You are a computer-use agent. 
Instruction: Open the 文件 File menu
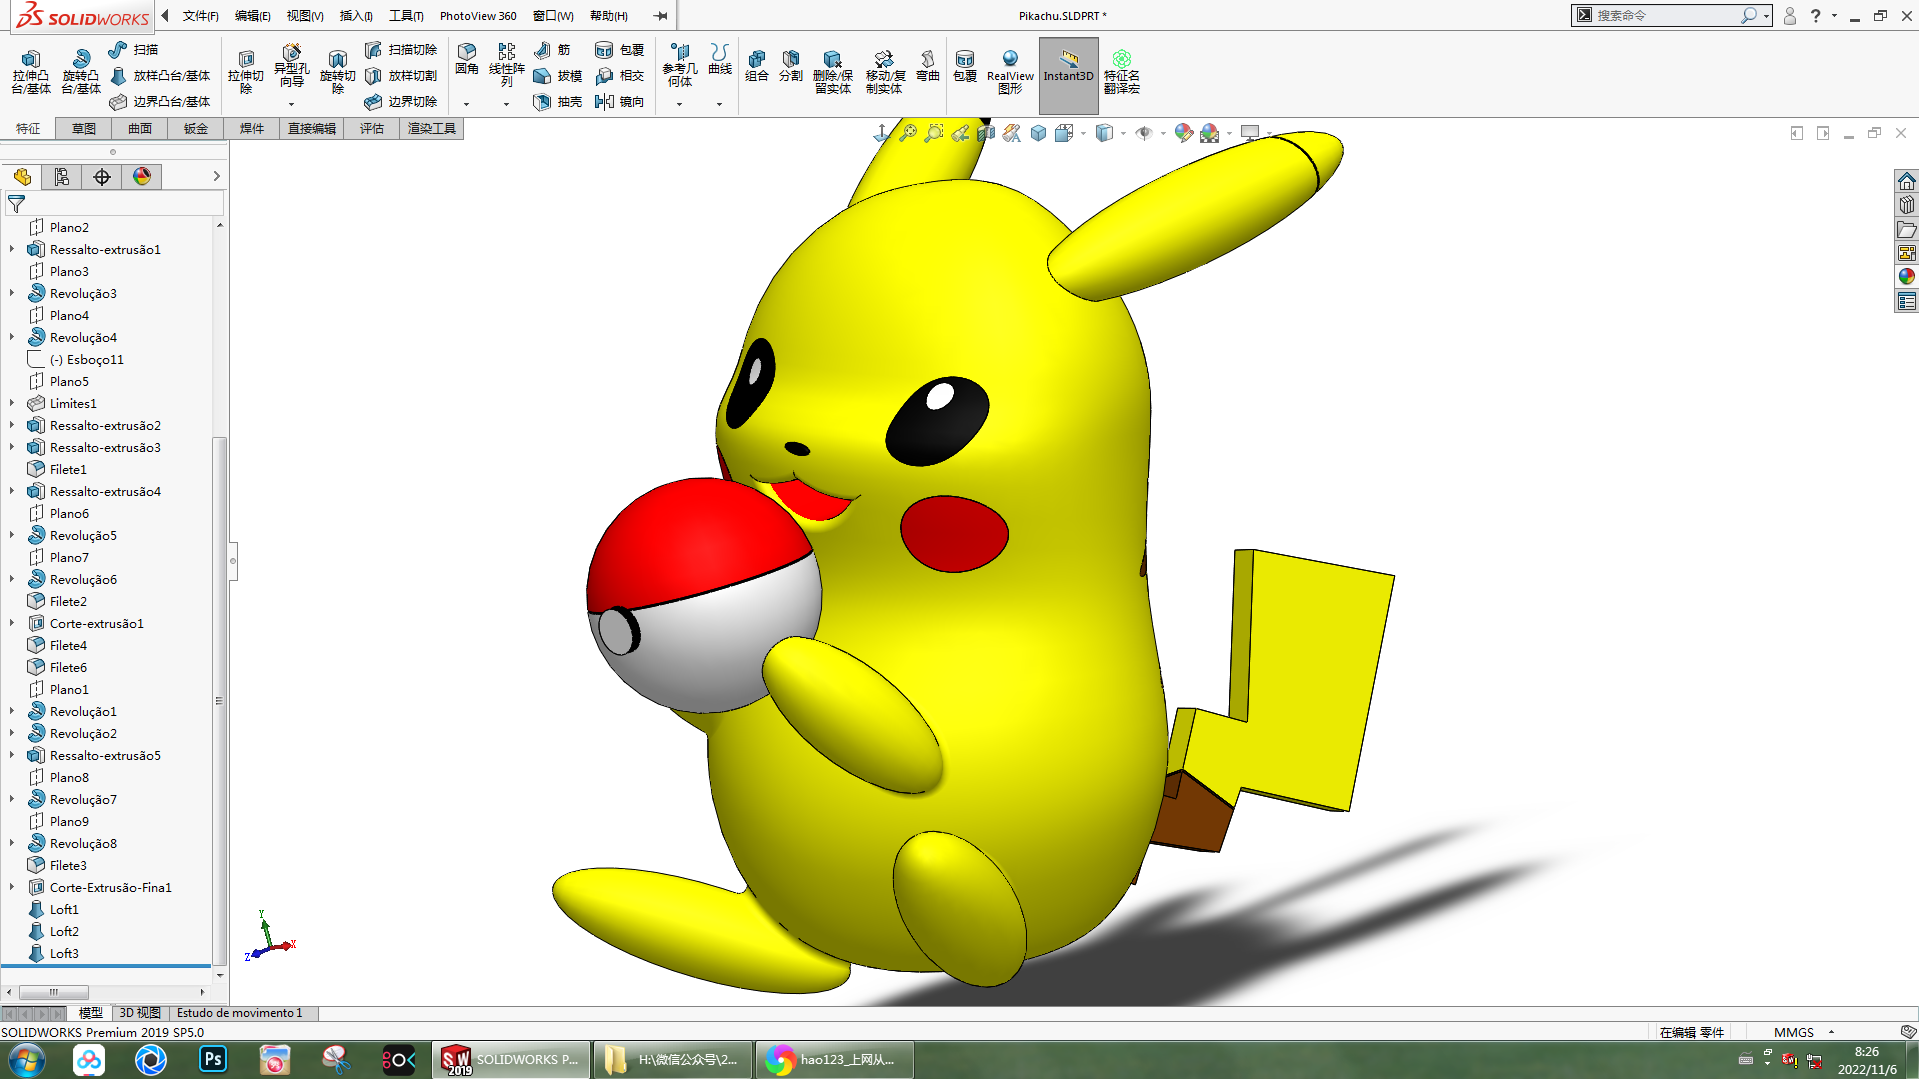tap(200, 16)
